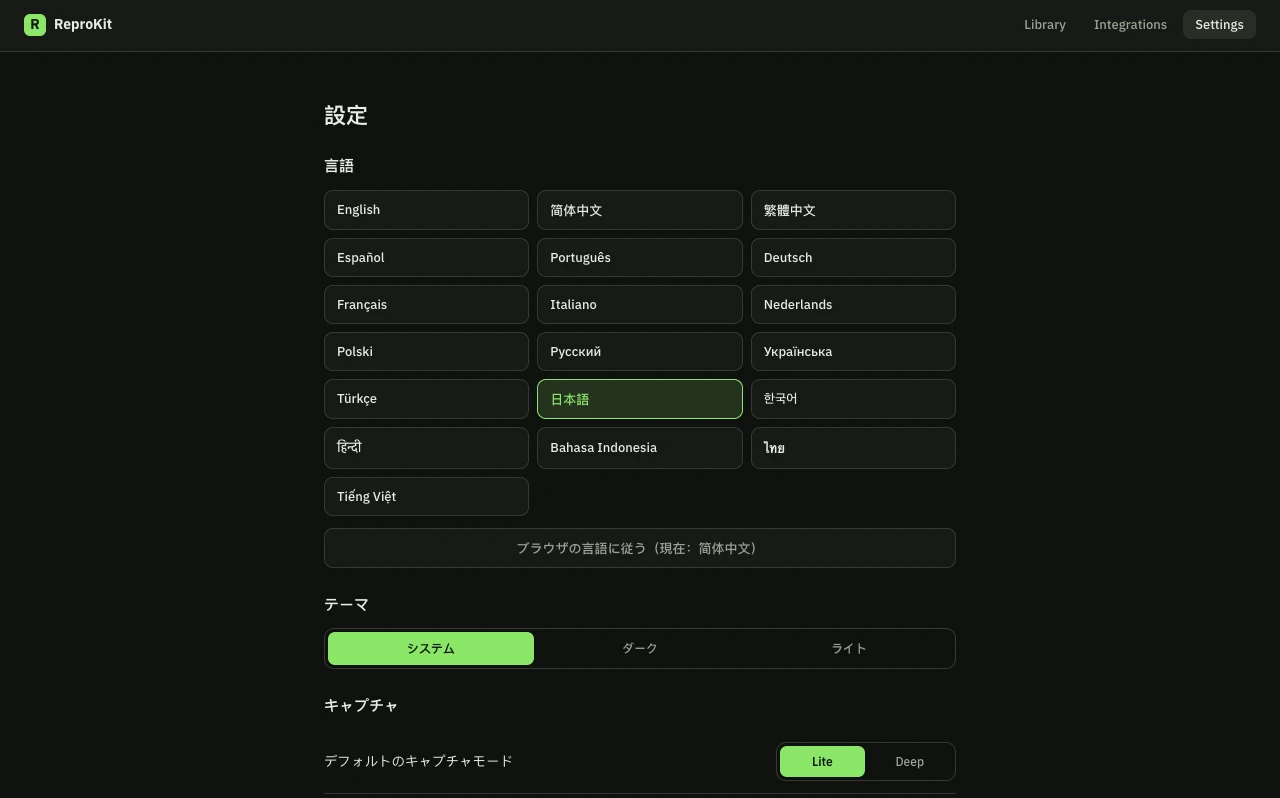Click デフォルトのキャプチャモード label
1280x798 pixels.
[x=418, y=761]
